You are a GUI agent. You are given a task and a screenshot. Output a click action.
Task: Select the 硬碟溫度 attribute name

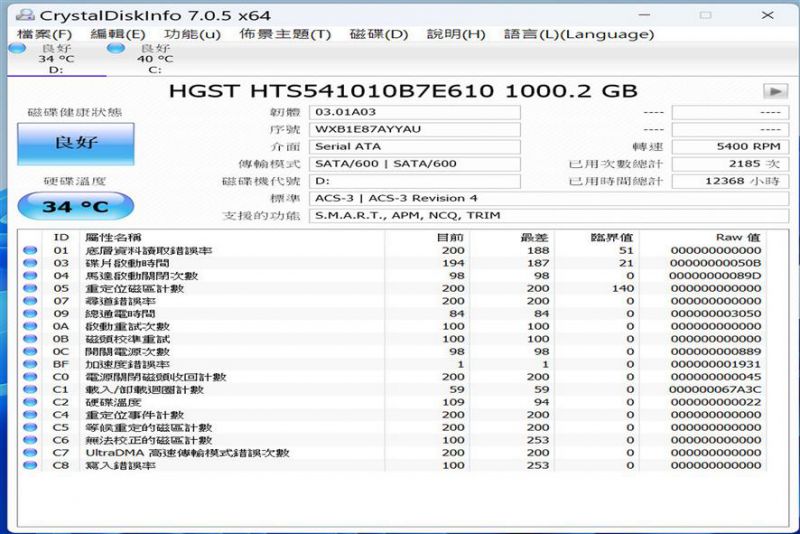click(113, 402)
